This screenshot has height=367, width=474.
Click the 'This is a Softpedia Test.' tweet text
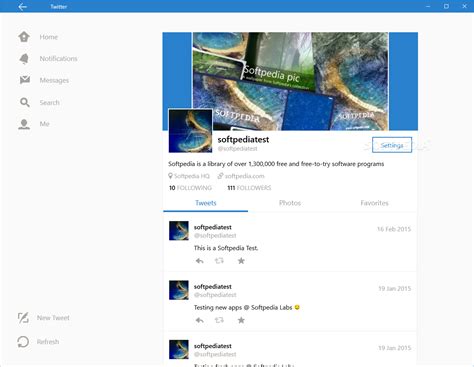pyautogui.click(x=226, y=248)
